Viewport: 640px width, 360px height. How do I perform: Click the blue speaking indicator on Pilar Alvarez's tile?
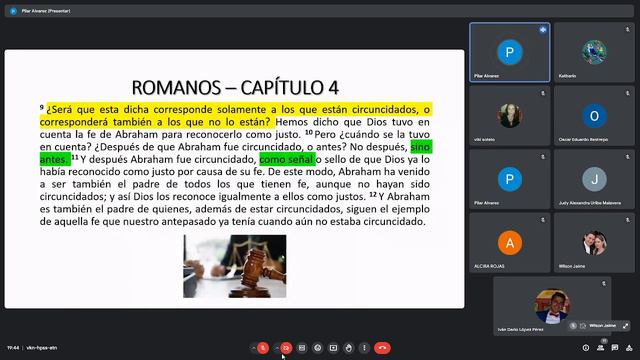tap(543, 30)
